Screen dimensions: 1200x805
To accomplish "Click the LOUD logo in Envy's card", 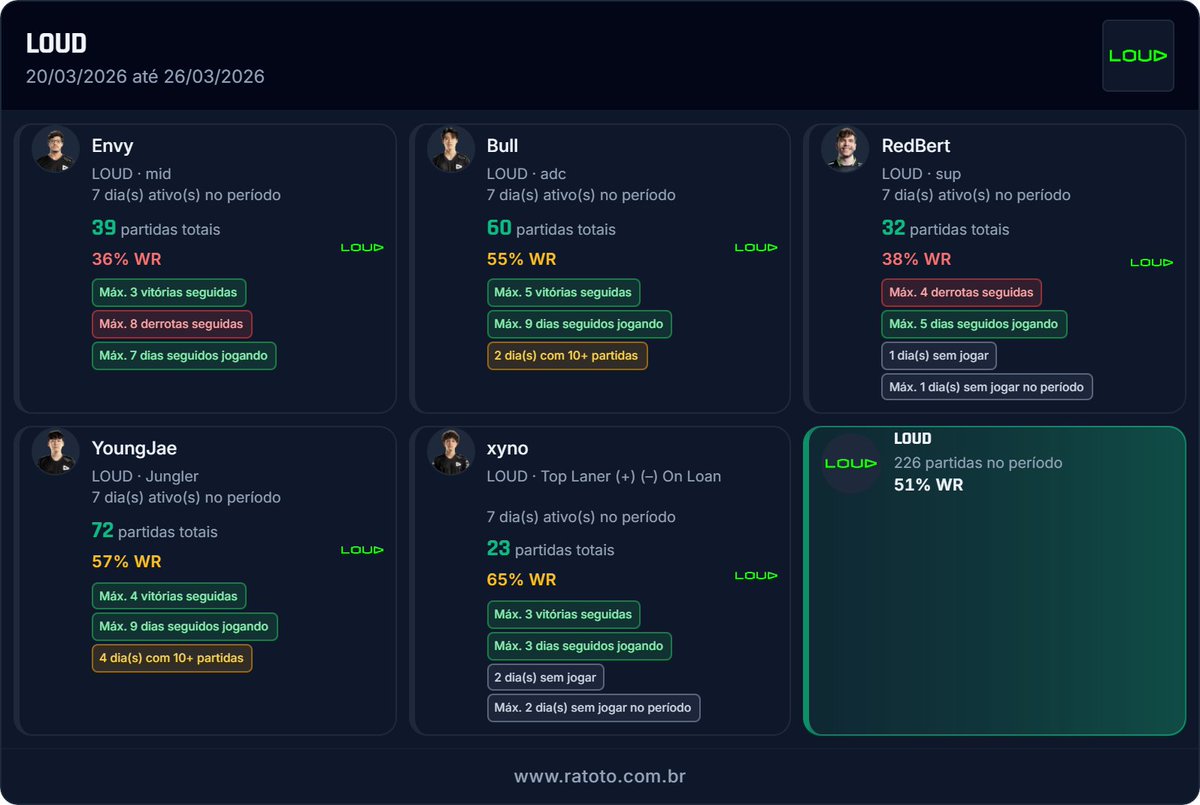I will (362, 247).
